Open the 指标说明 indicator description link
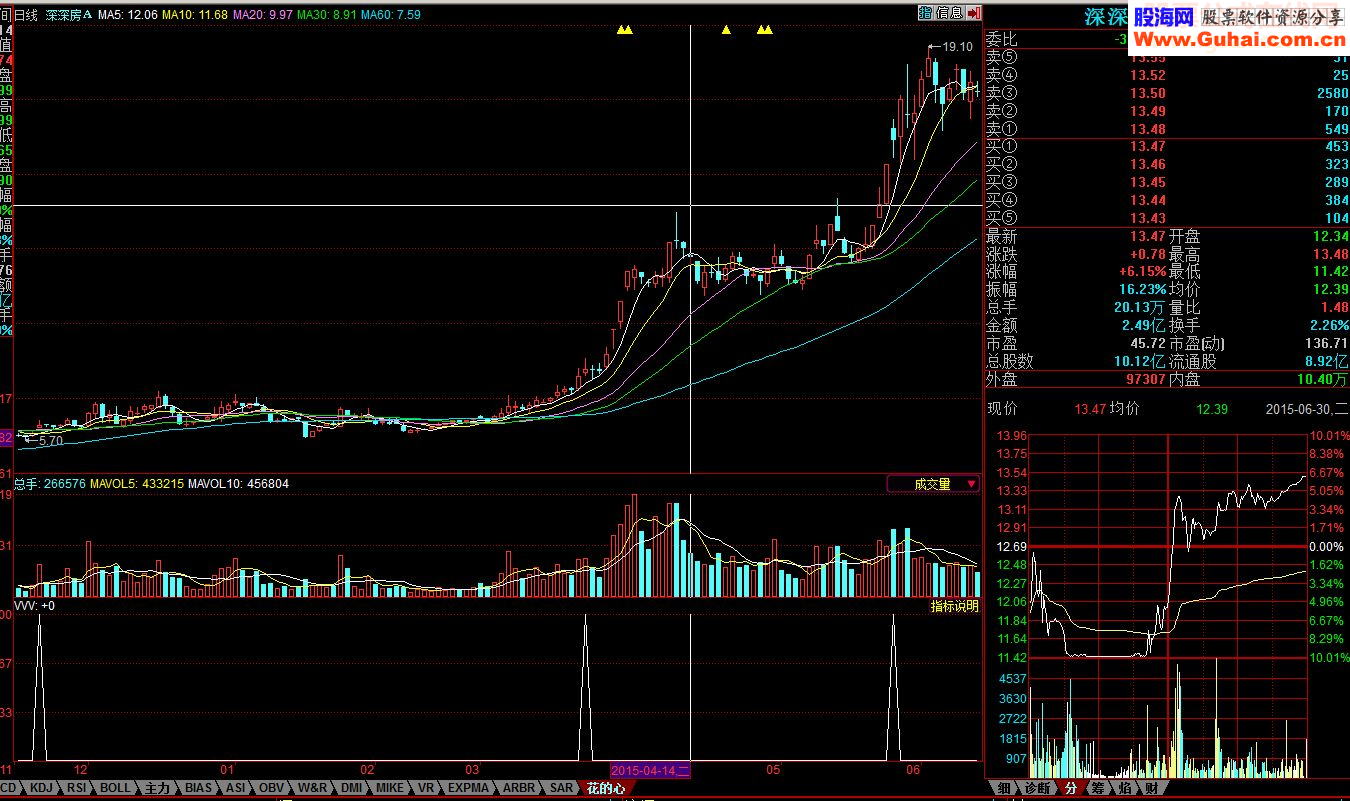This screenshot has height=801, width=1350. (954, 606)
